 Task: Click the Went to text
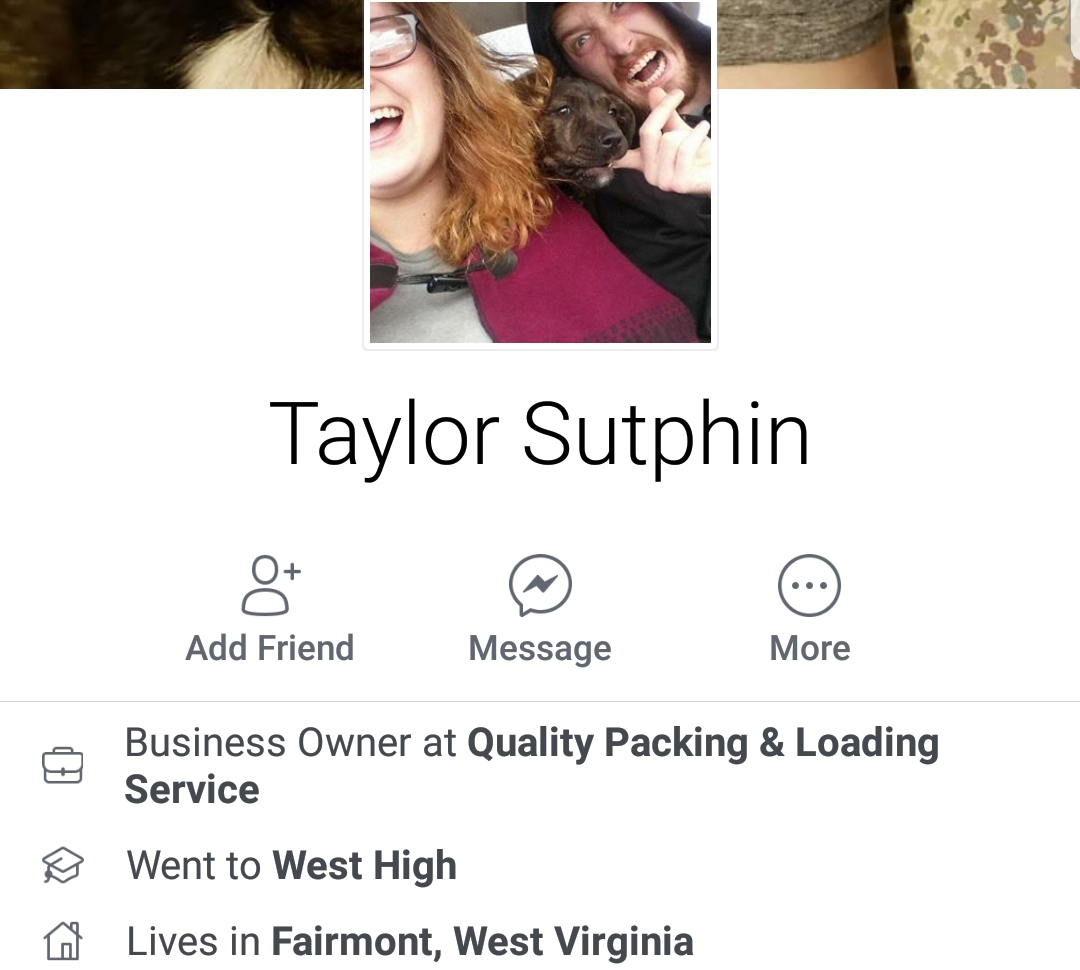coord(194,865)
